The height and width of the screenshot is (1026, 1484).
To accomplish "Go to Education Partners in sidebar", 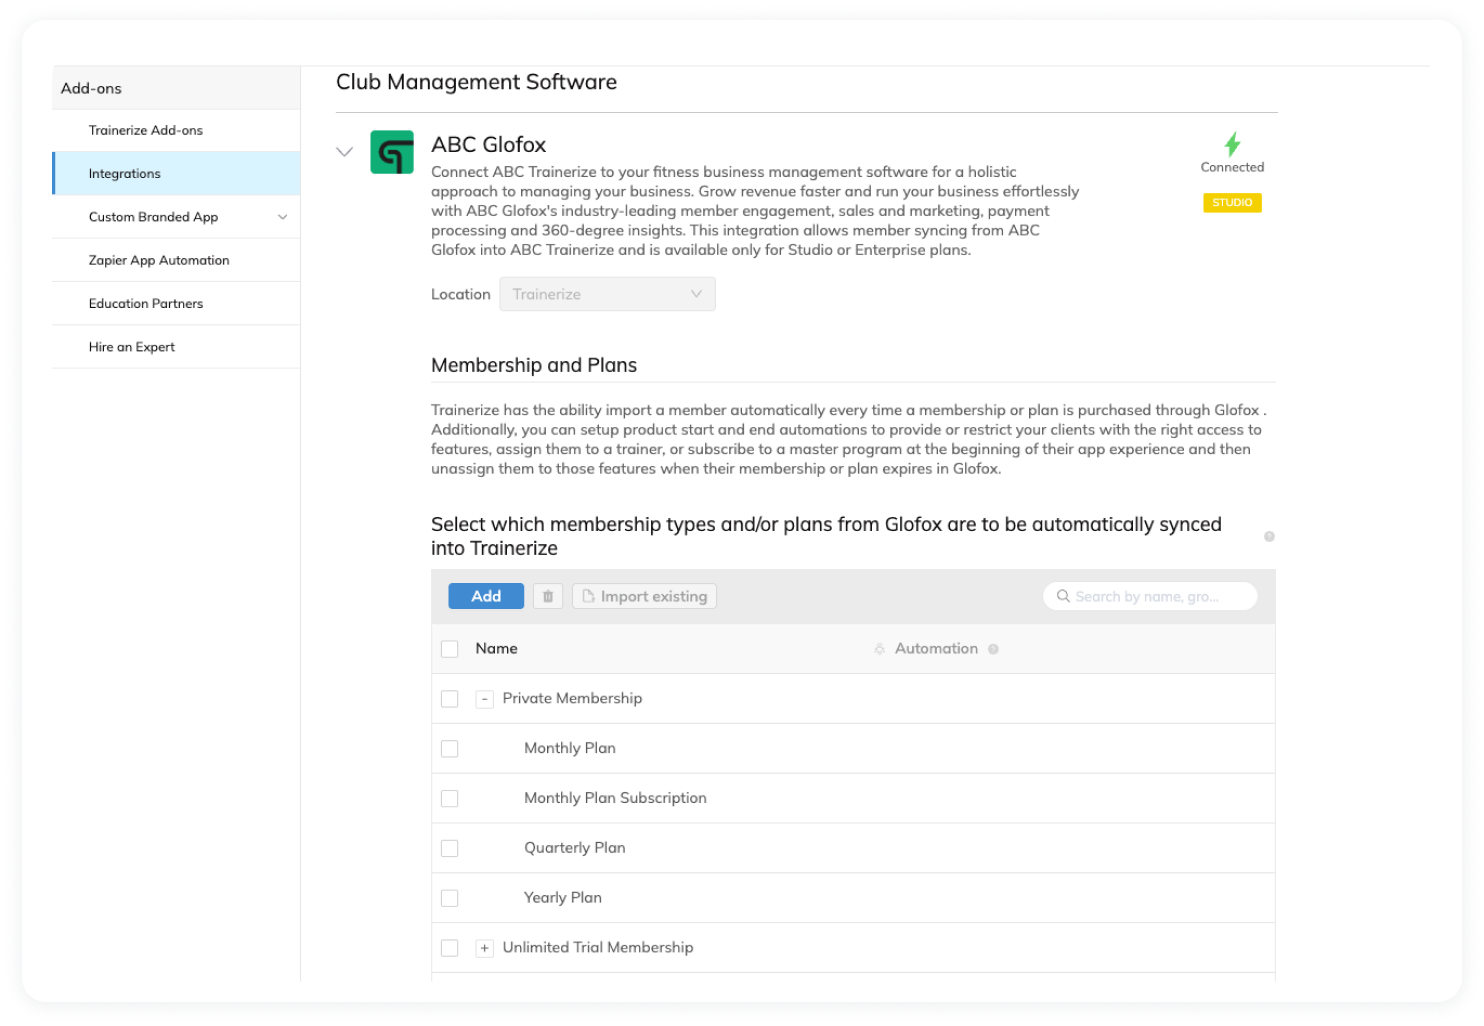I will click(x=146, y=303).
